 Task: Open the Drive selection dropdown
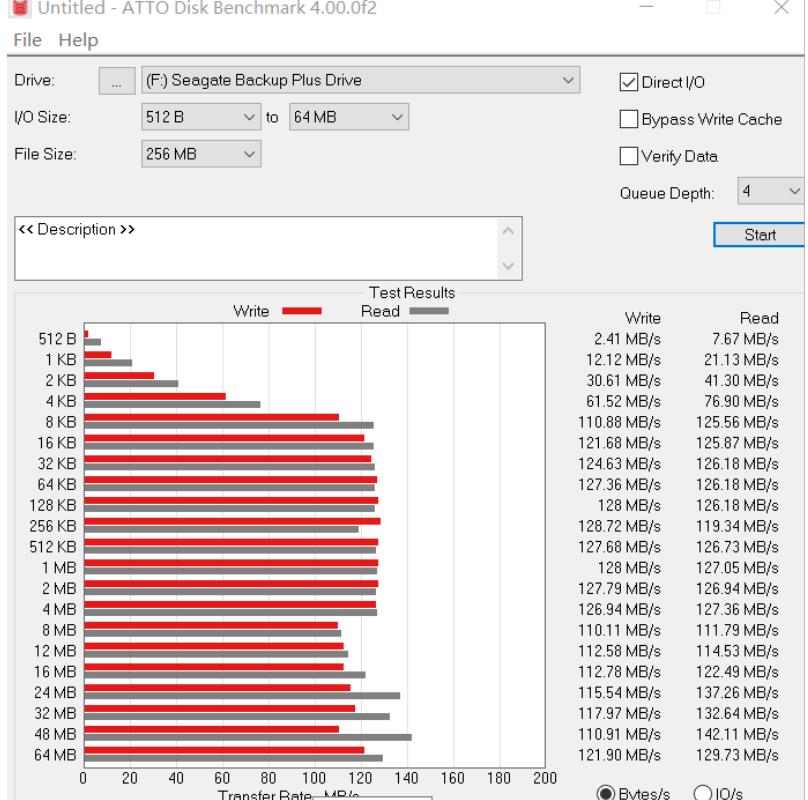coord(361,80)
